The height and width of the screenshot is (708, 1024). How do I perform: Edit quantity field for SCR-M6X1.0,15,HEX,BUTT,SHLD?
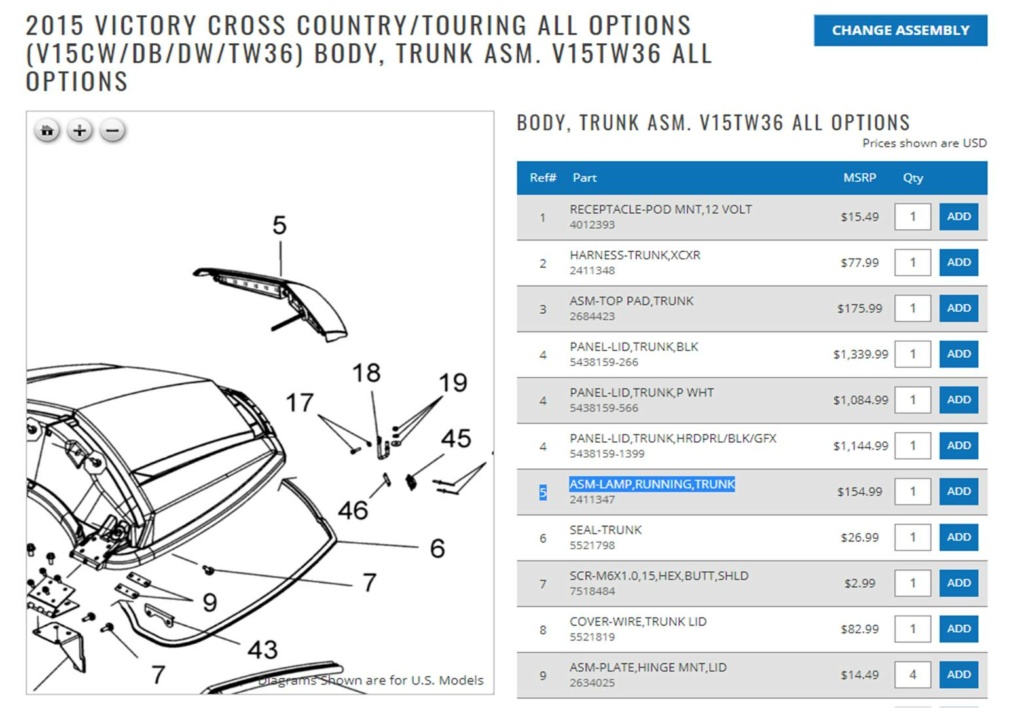coord(912,583)
